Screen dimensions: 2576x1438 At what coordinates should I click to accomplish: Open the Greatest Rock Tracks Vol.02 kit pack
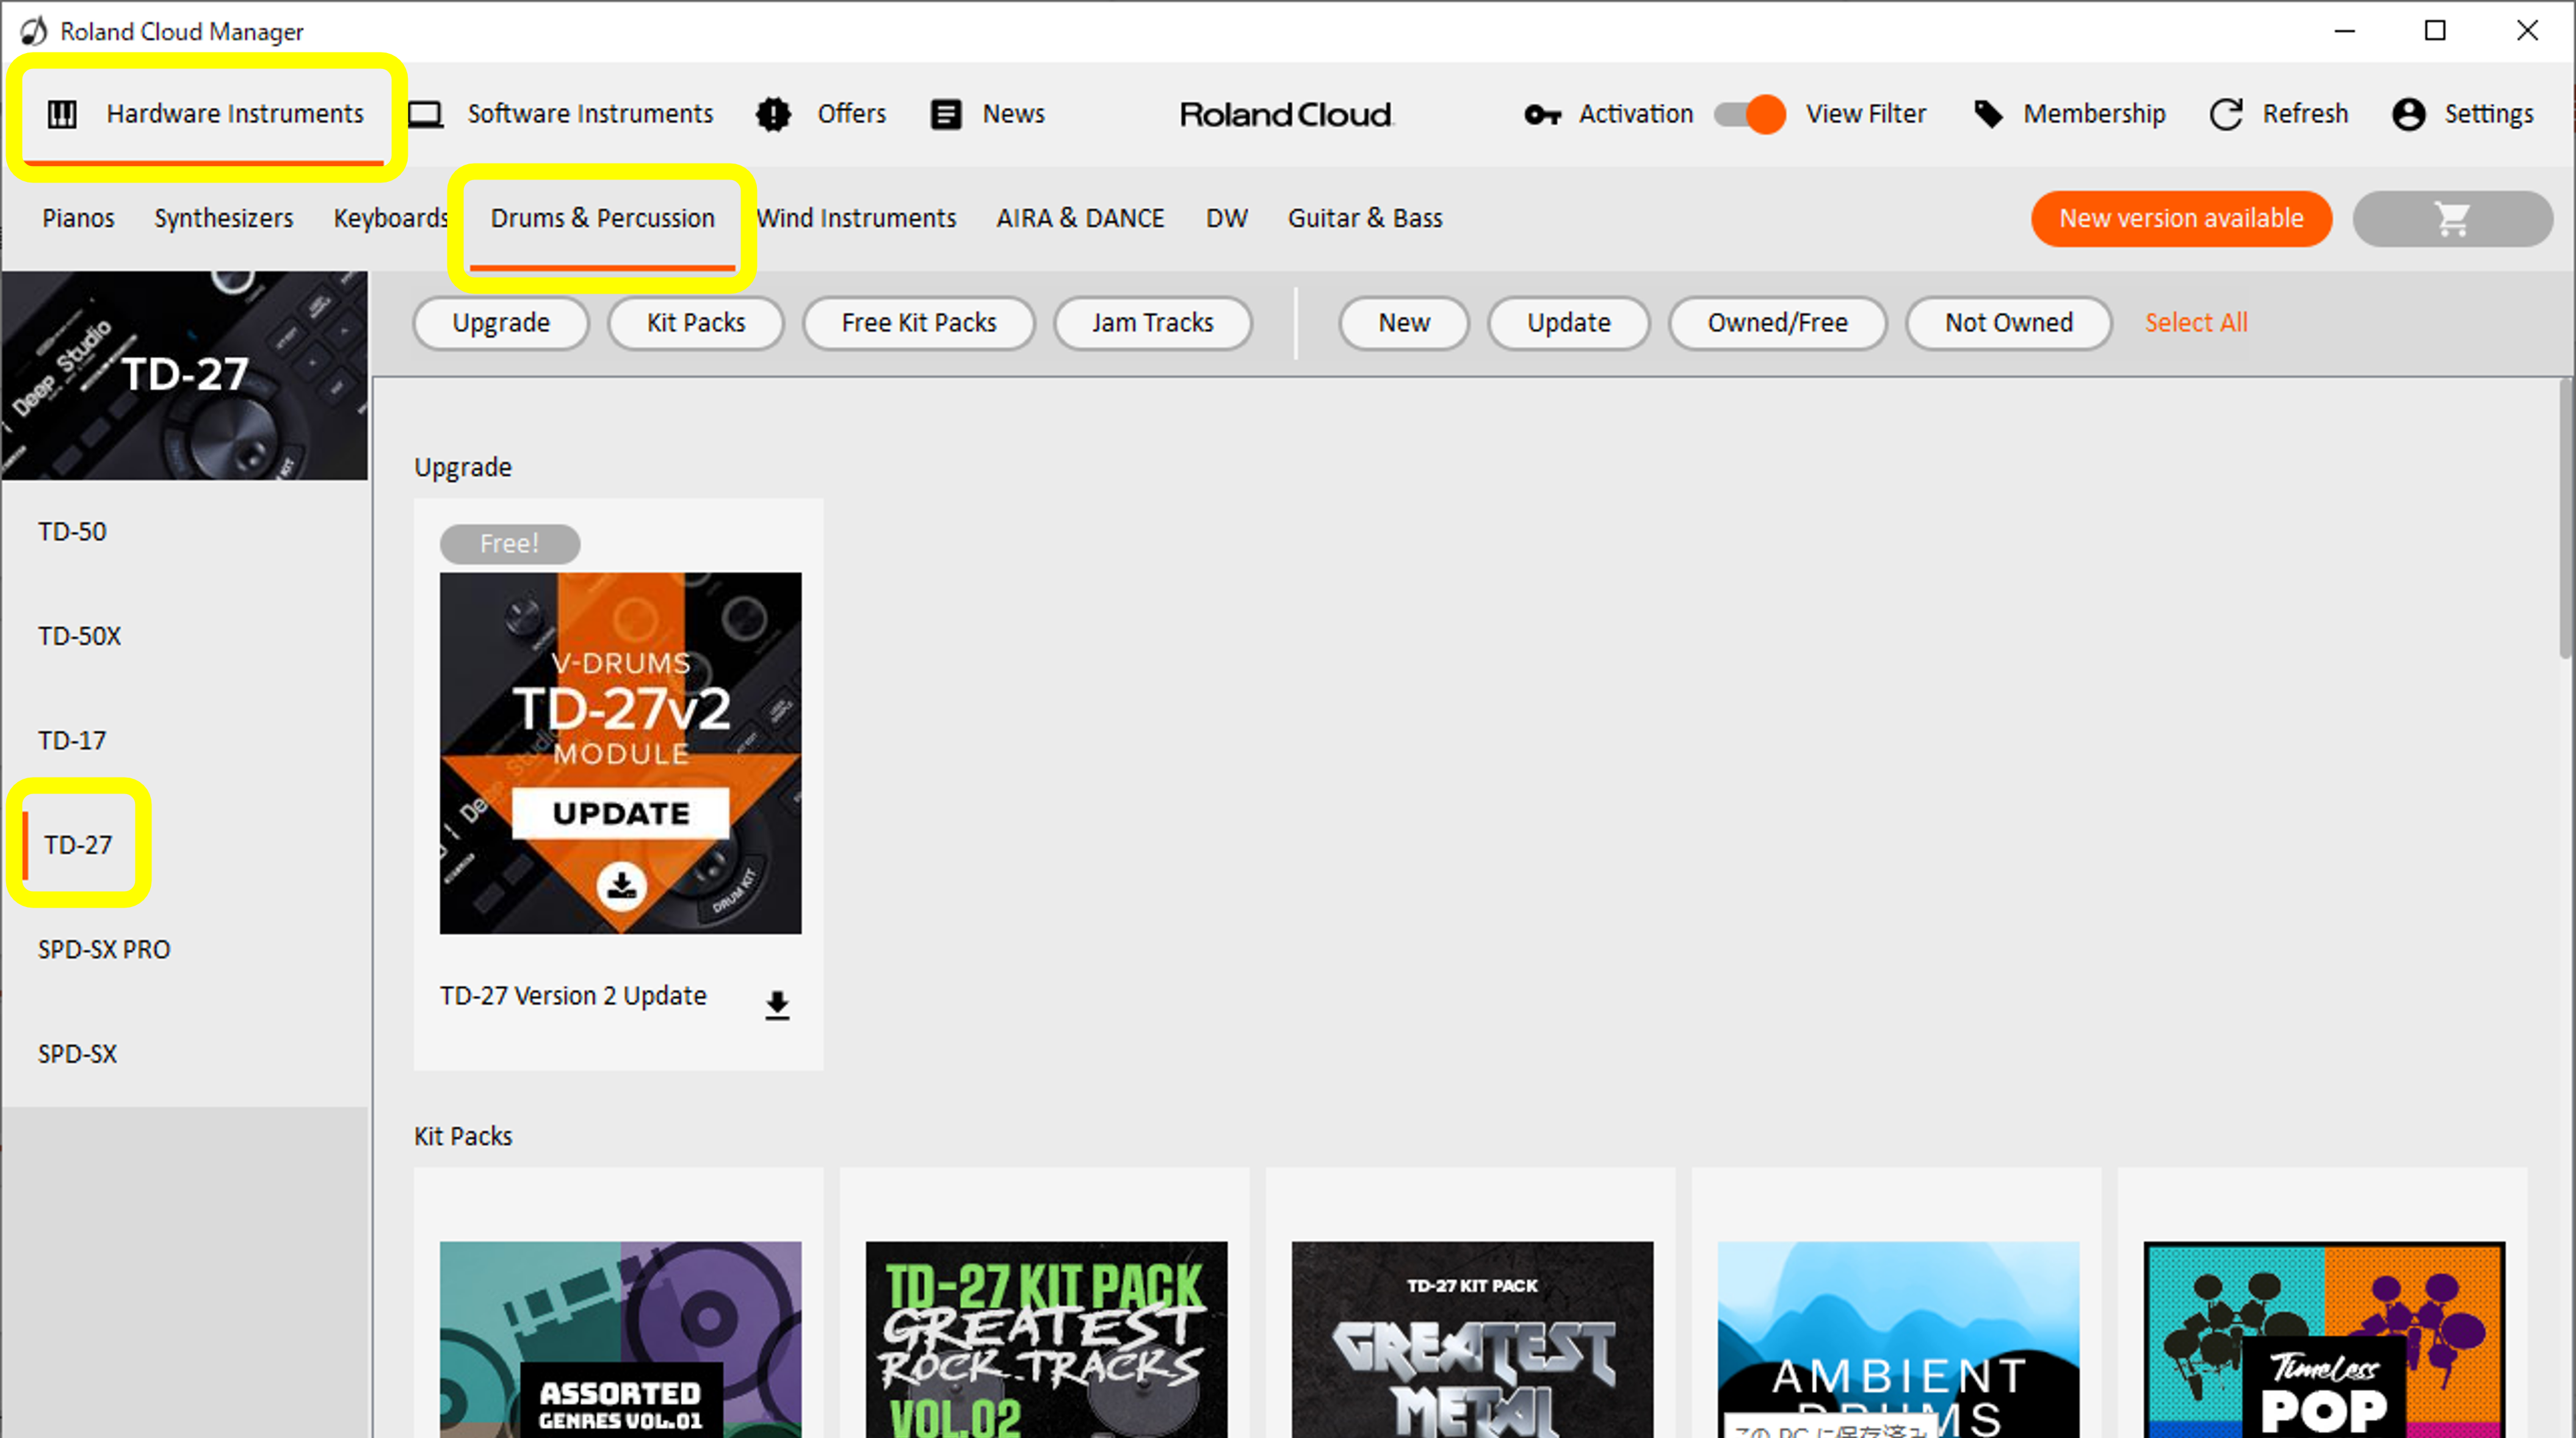[1047, 1339]
